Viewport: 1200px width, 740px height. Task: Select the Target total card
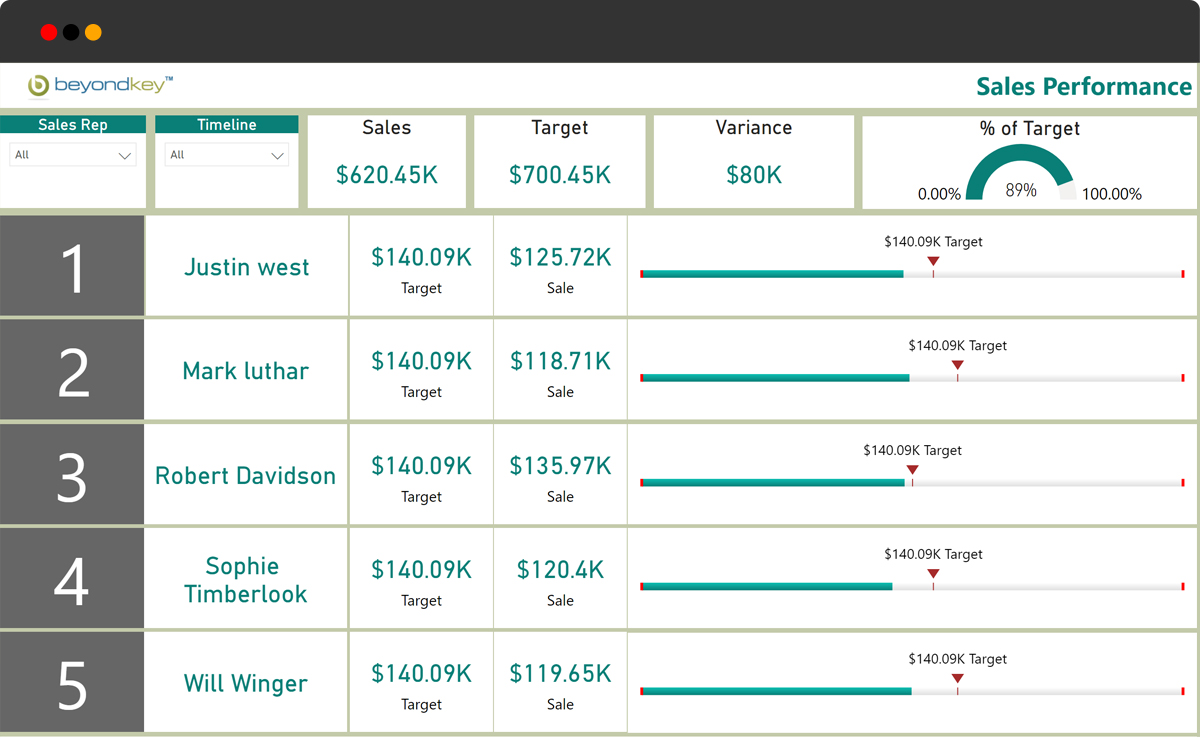click(560, 162)
